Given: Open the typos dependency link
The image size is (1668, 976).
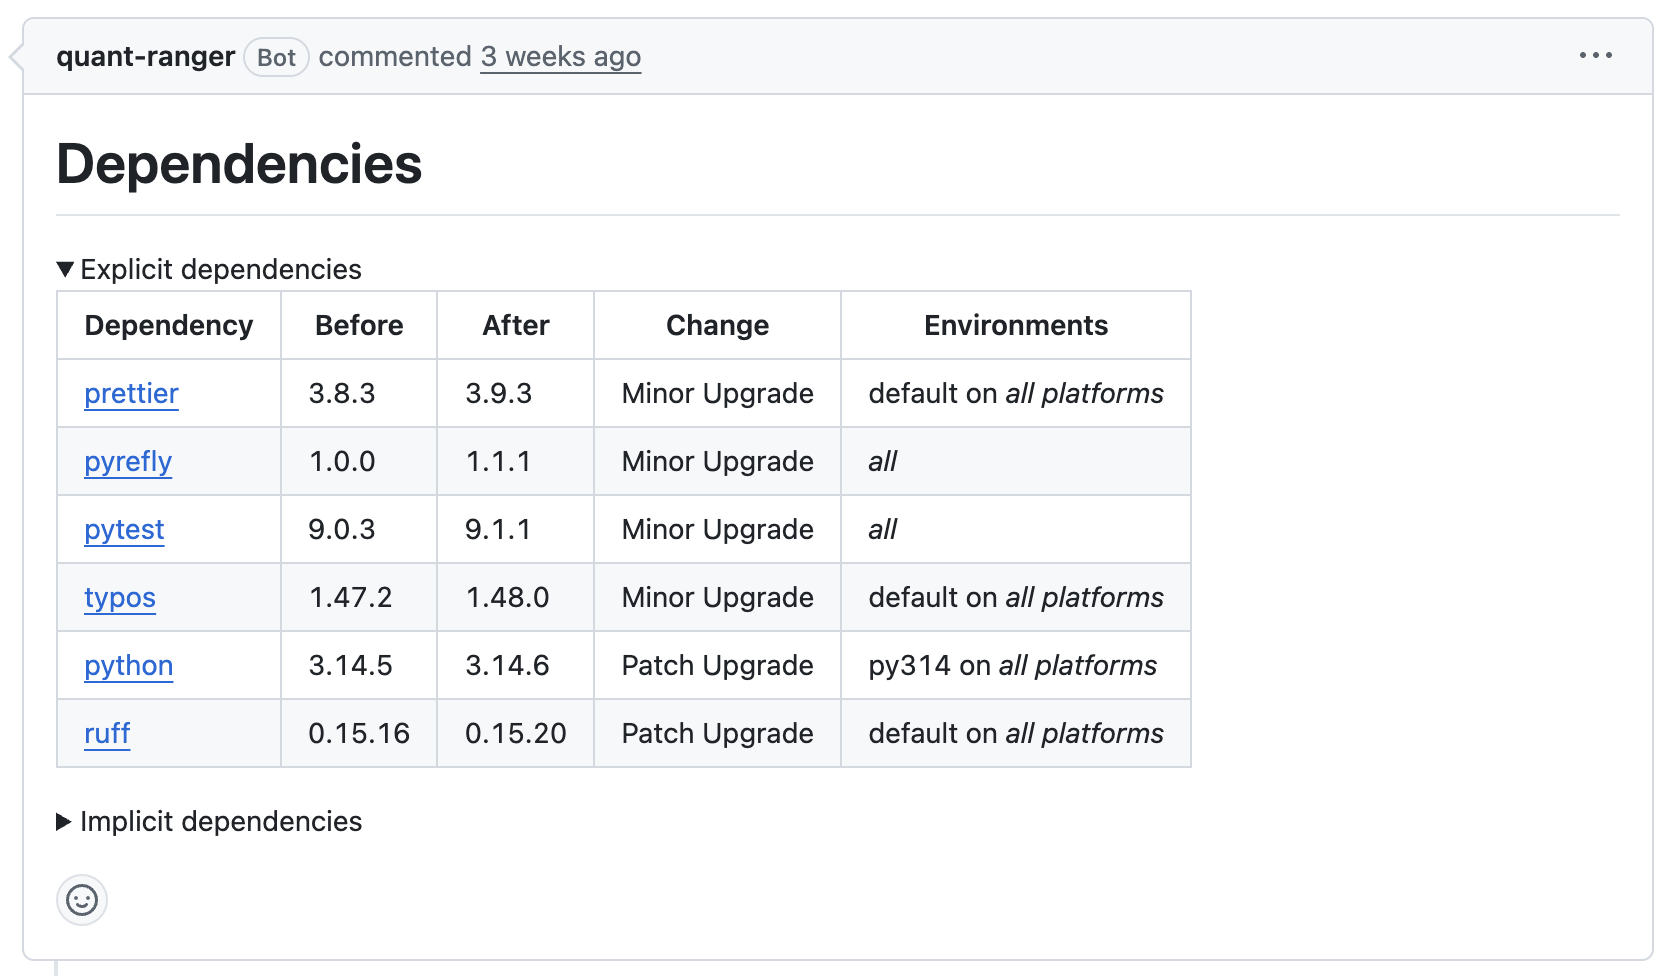Looking at the screenshot, I should pos(120,598).
